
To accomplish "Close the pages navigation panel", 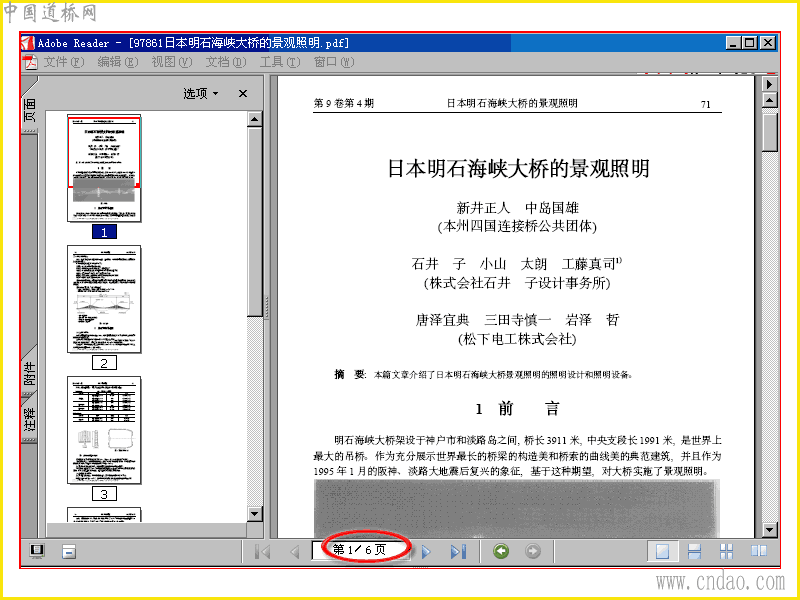I will [x=243, y=93].
